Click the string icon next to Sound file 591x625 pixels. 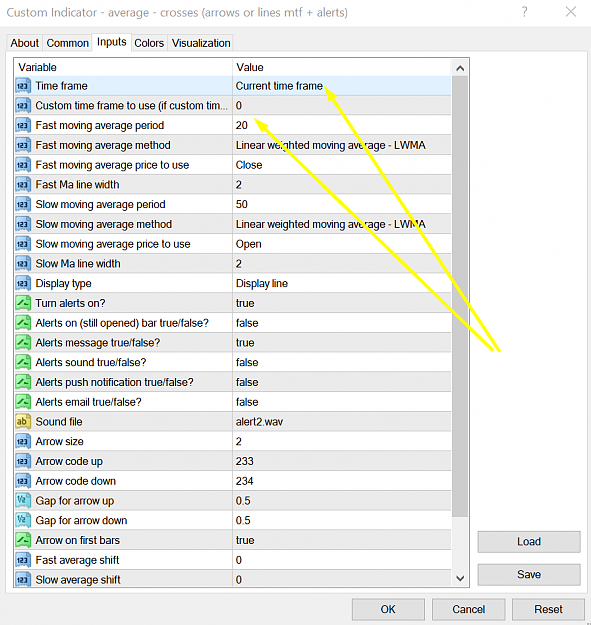[x=23, y=422]
